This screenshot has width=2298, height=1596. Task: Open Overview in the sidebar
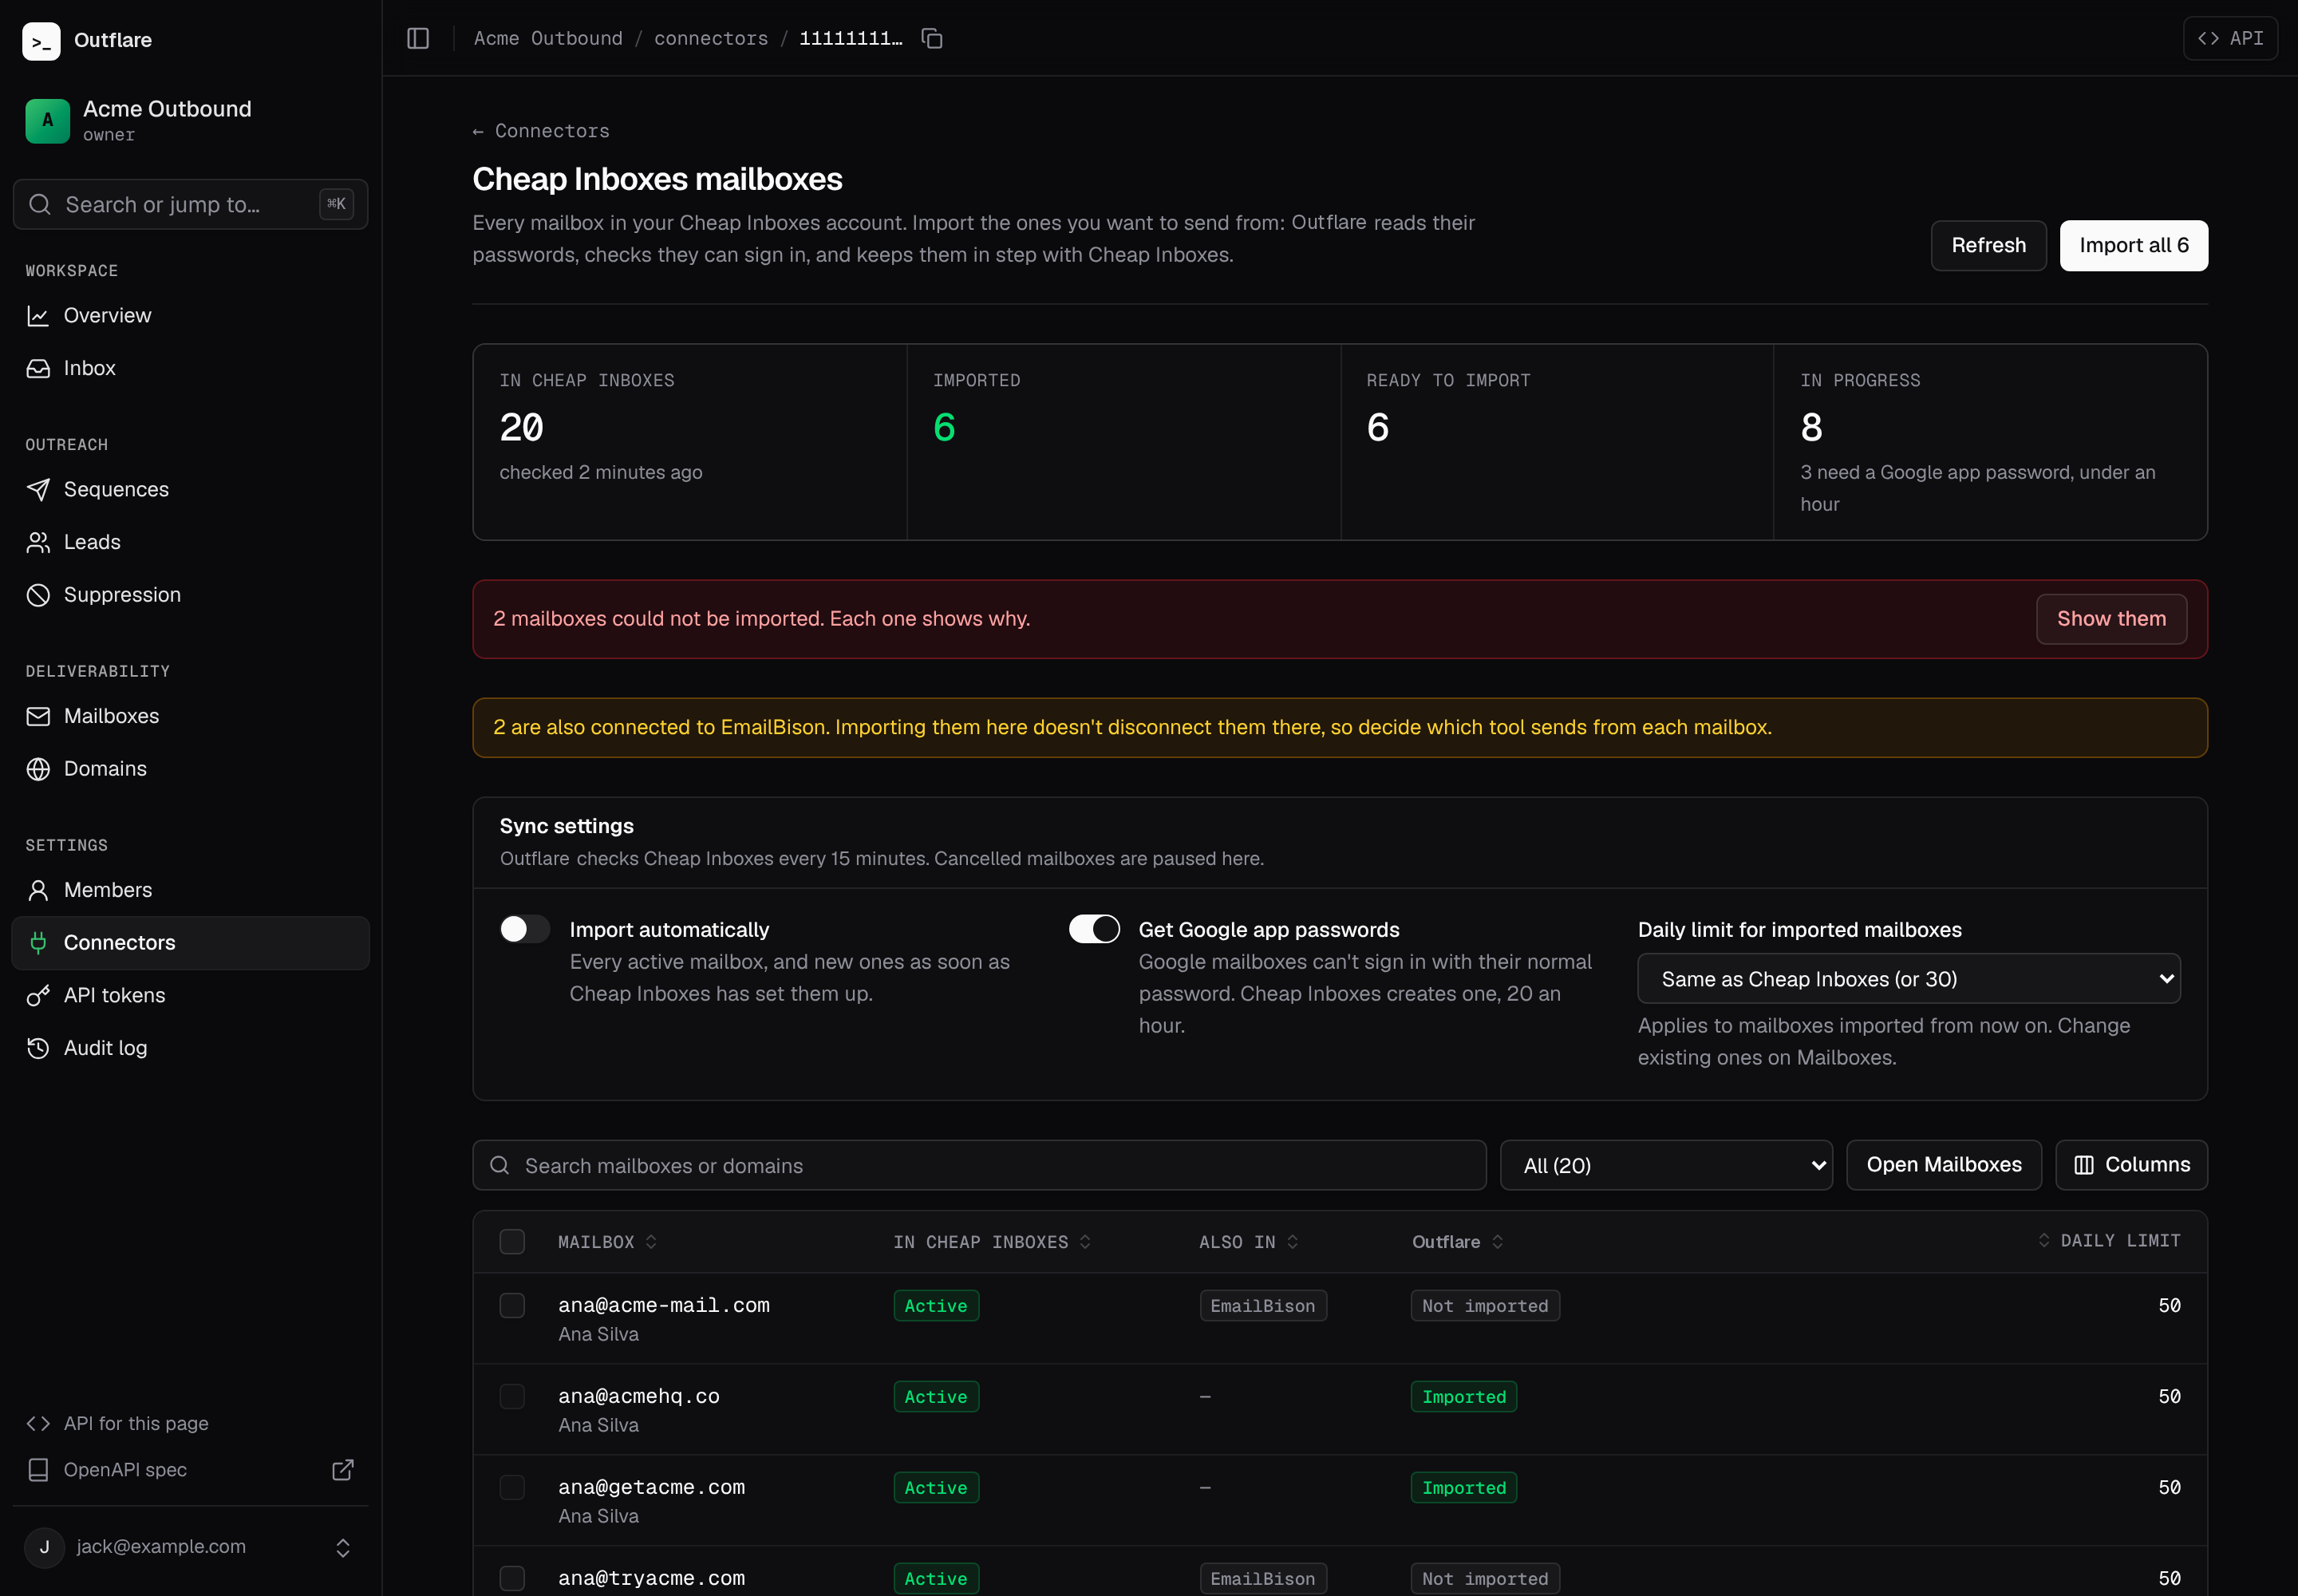coord(190,315)
